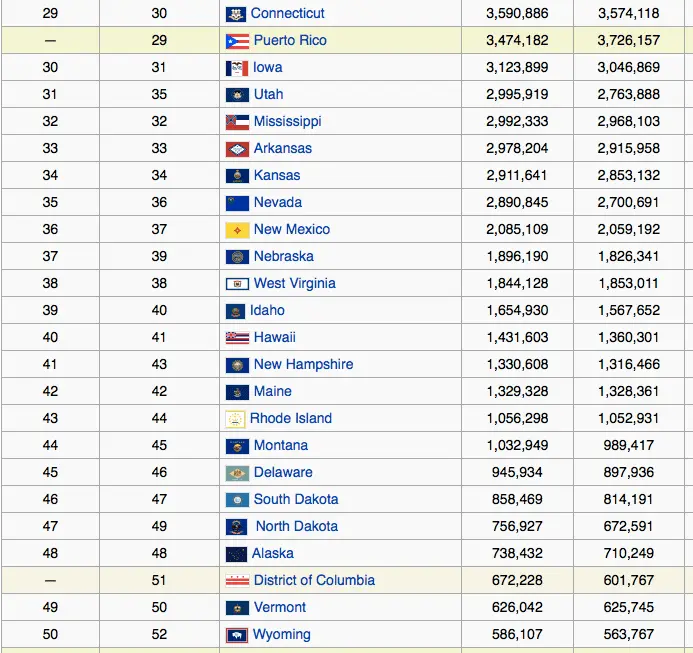Visit the Vermont link
Screen dimensions: 693x653
pos(280,608)
